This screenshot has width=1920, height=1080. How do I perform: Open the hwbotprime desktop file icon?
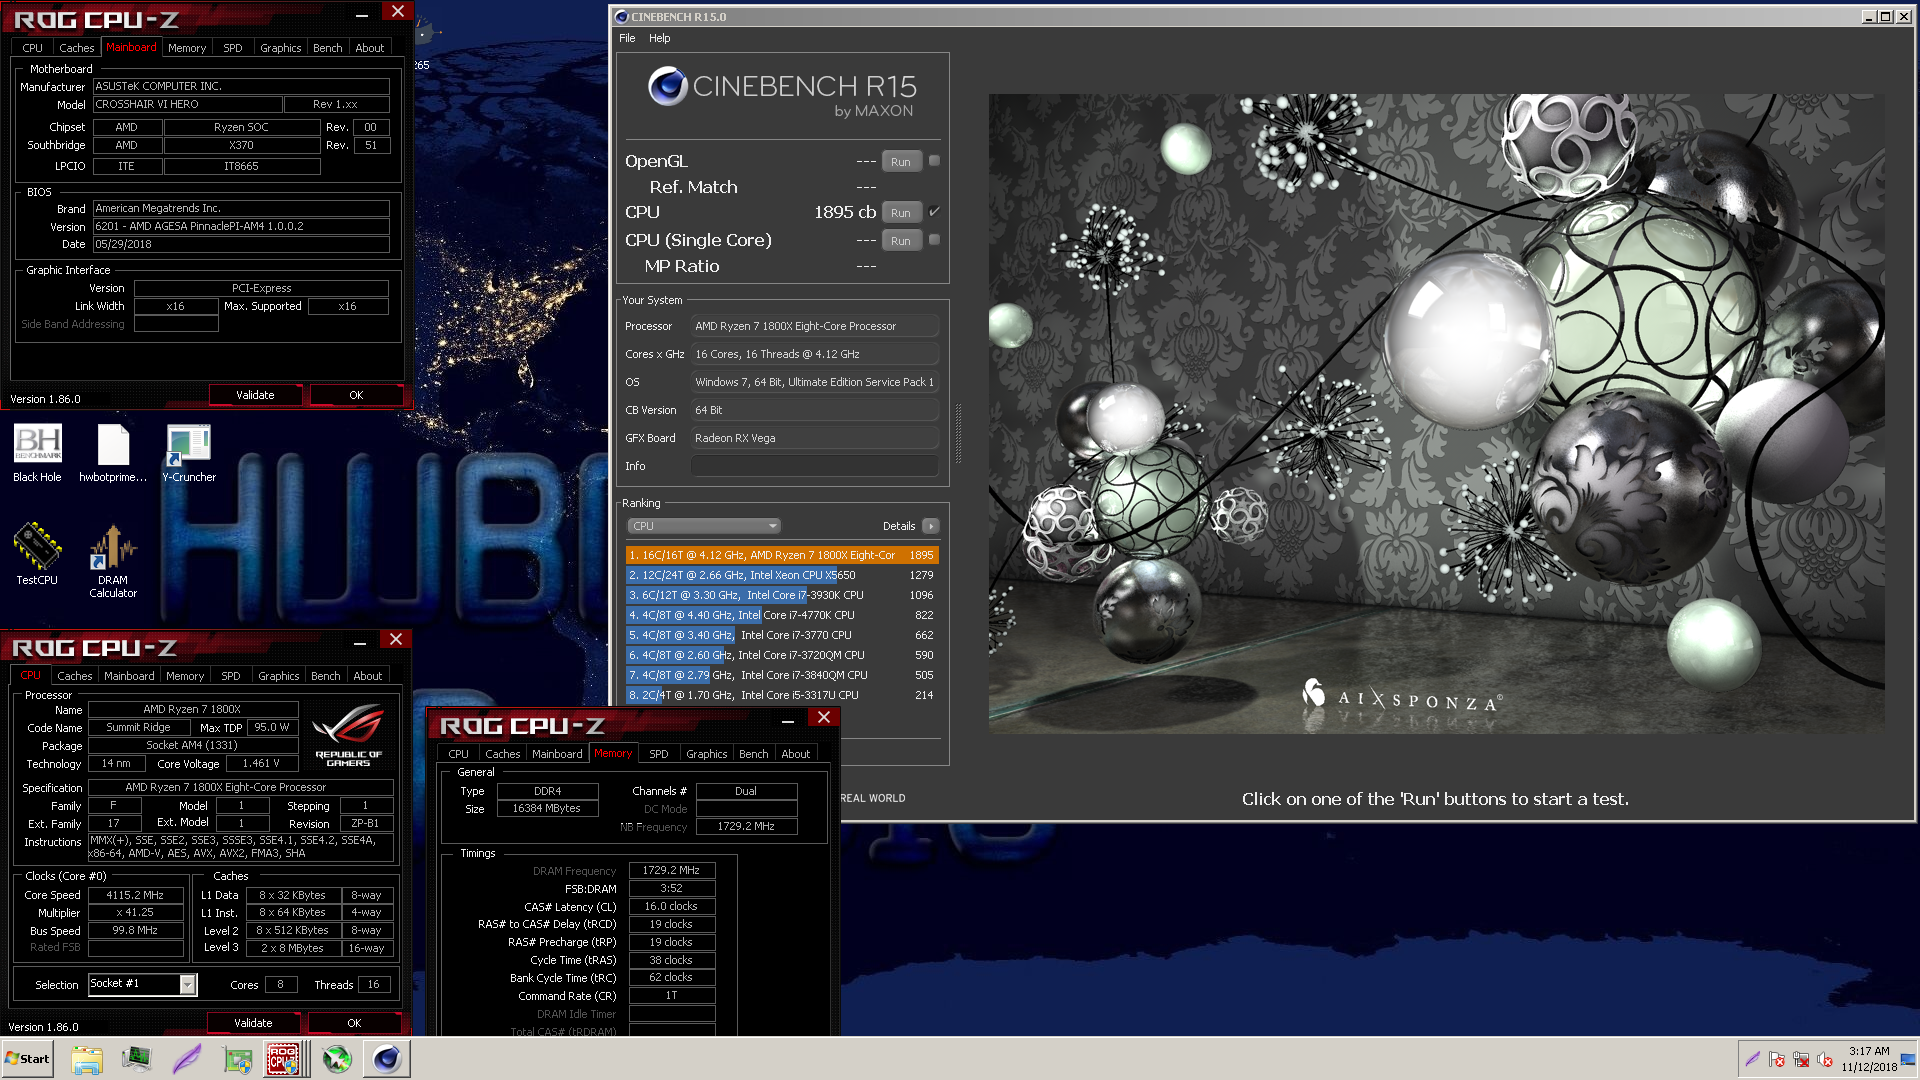click(x=113, y=454)
